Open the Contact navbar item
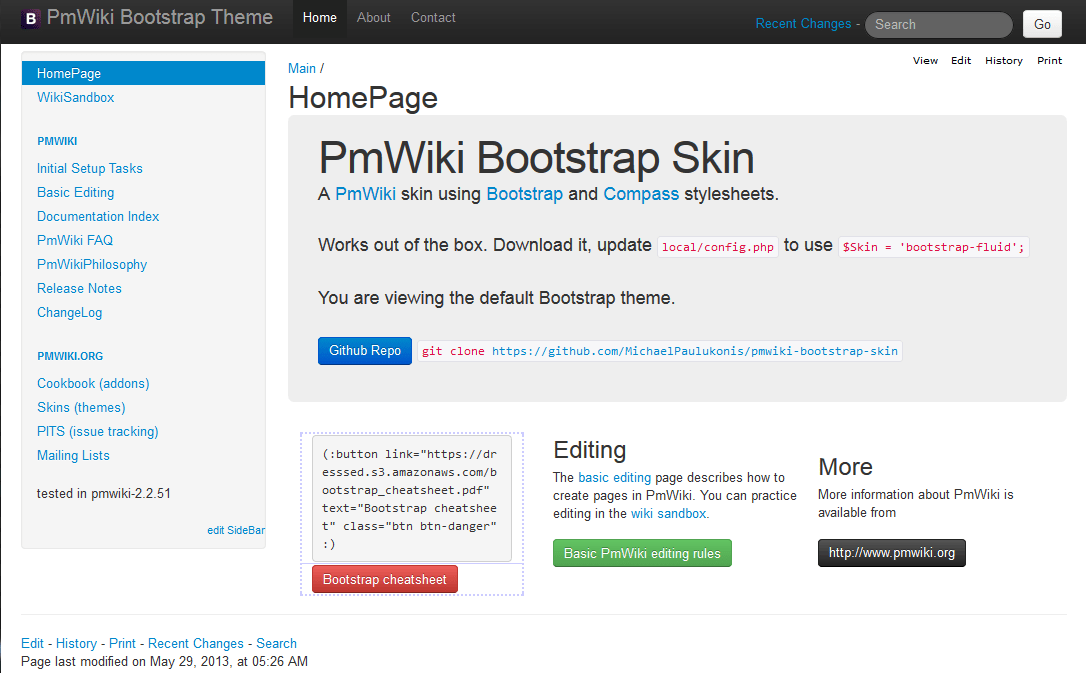This screenshot has width=1086, height=673. pos(433,17)
